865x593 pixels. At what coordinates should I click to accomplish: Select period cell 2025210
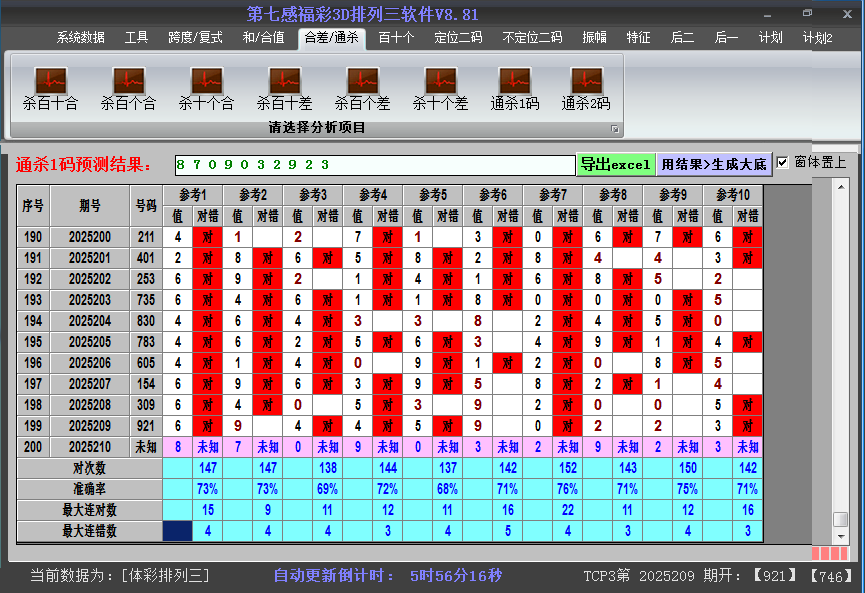[x=90, y=447]
